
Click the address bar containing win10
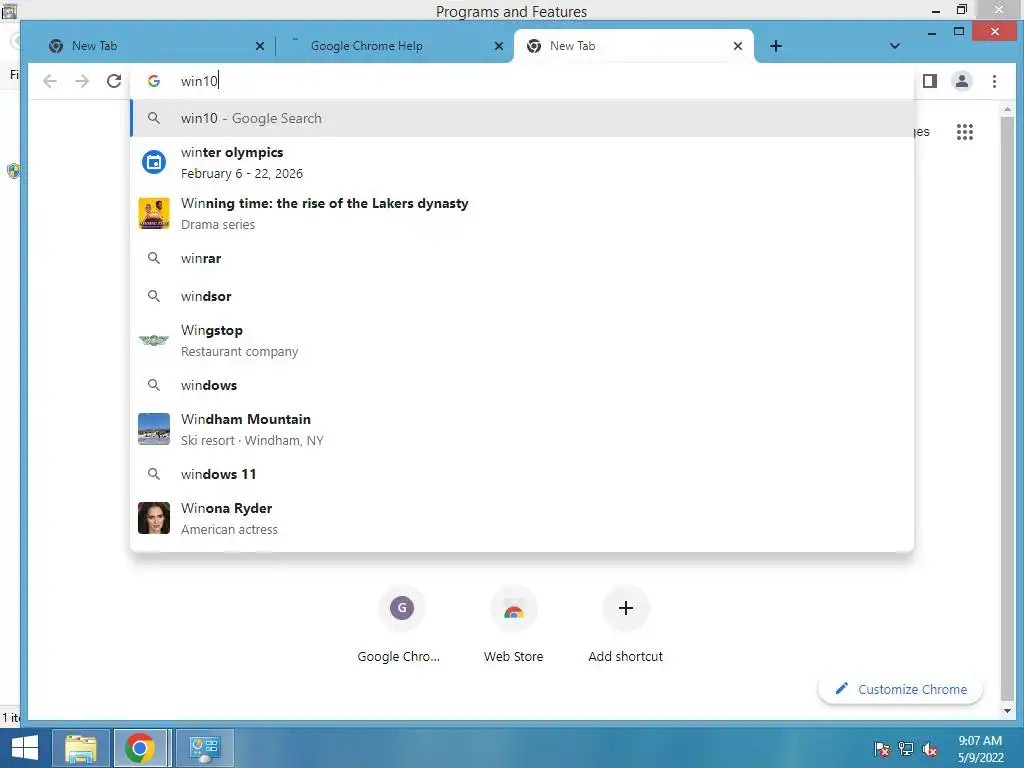[522, 81]
